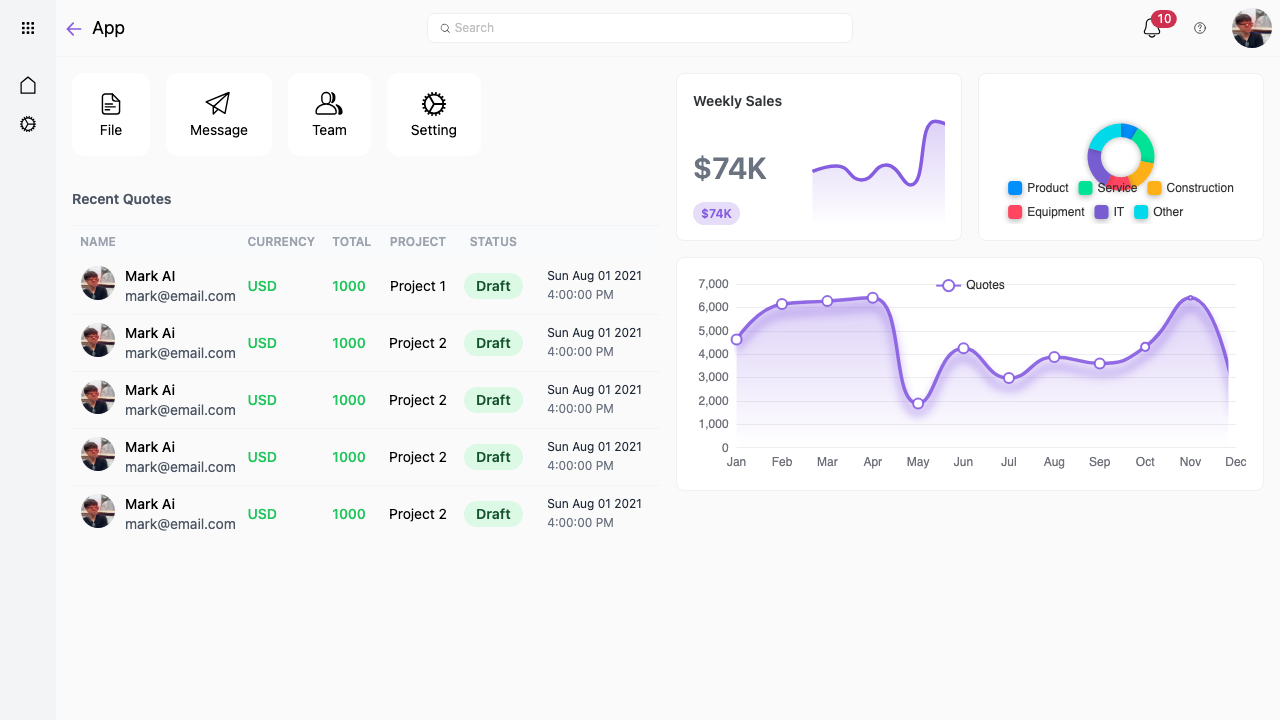The image size is (1280, 720).
Task: Select the home icon in the sidebar
Action: [x=28, y=85]
